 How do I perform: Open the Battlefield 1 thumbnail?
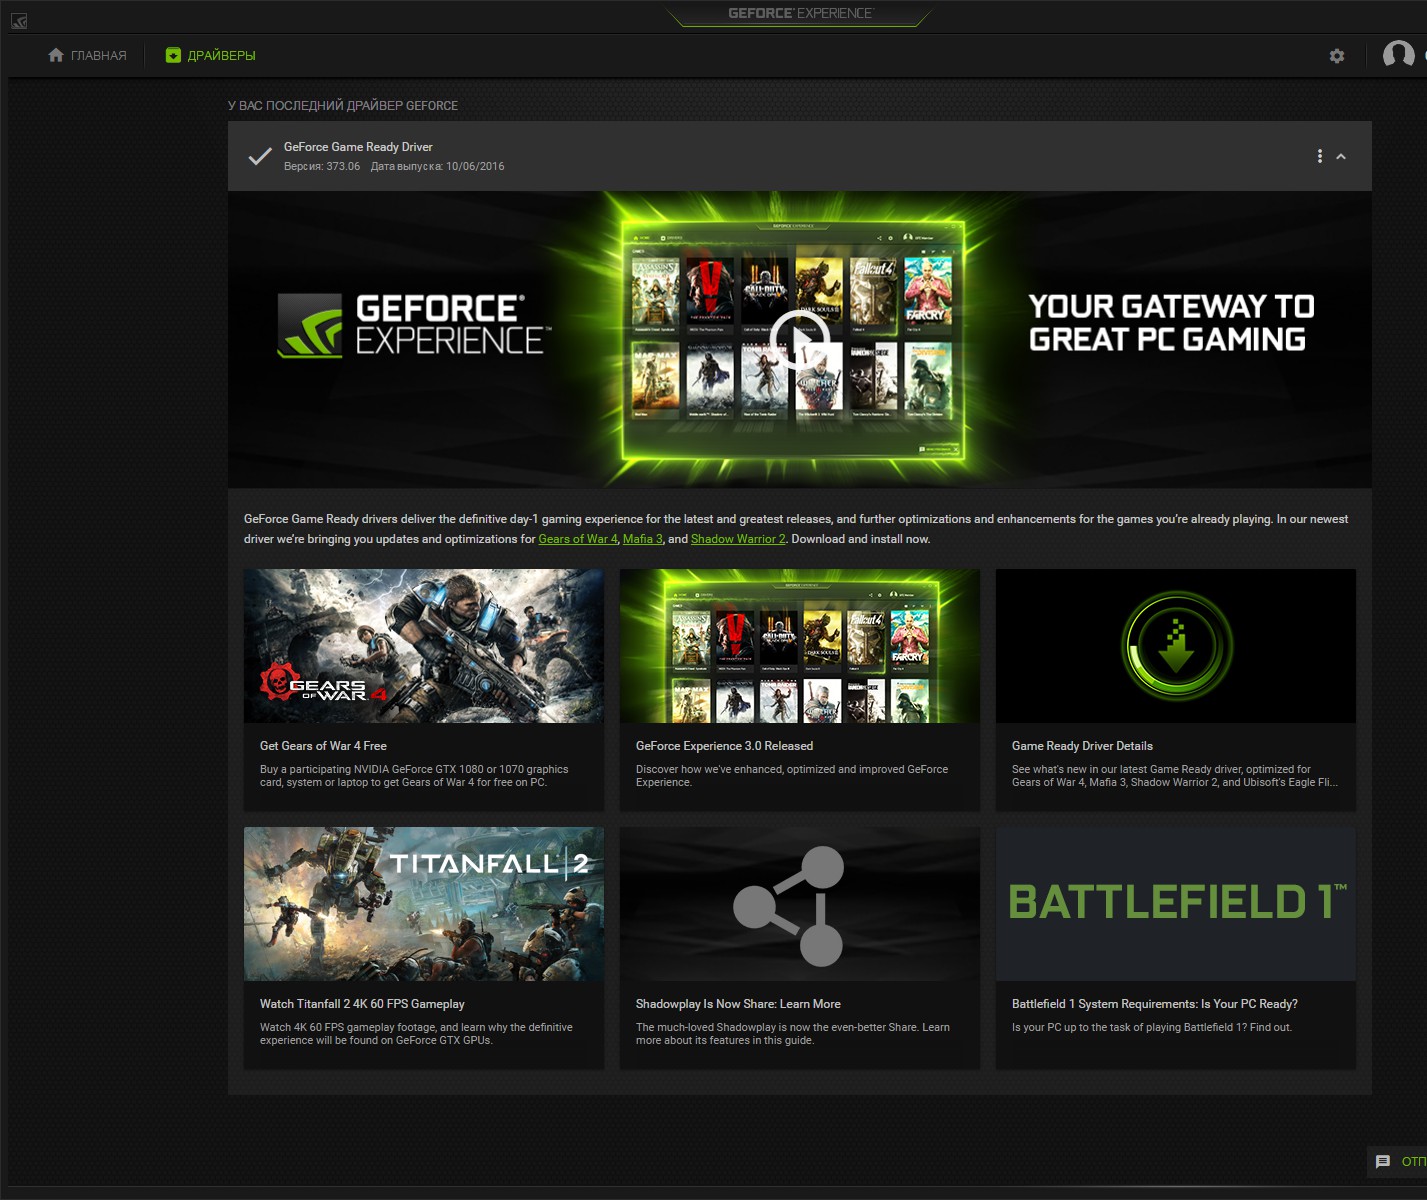click(1176, 904)
